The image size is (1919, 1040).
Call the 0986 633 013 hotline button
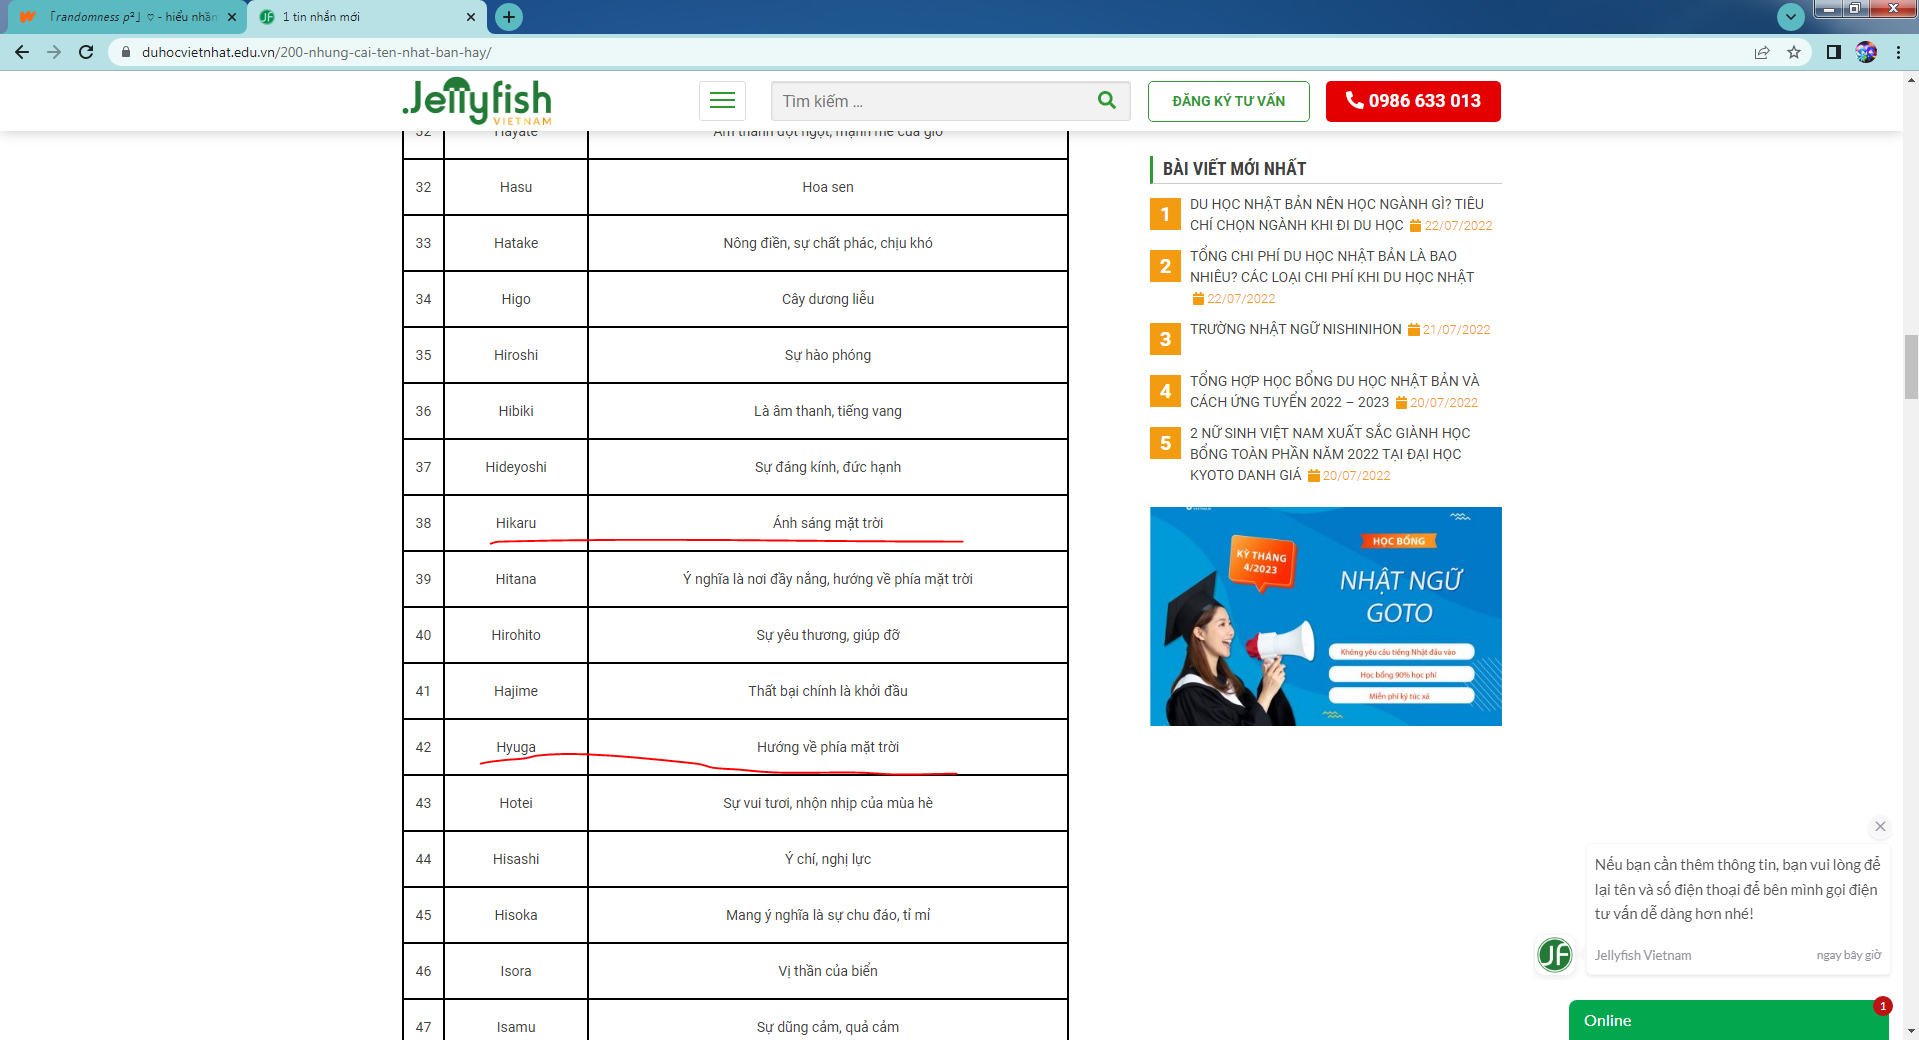coord(1412,101)
